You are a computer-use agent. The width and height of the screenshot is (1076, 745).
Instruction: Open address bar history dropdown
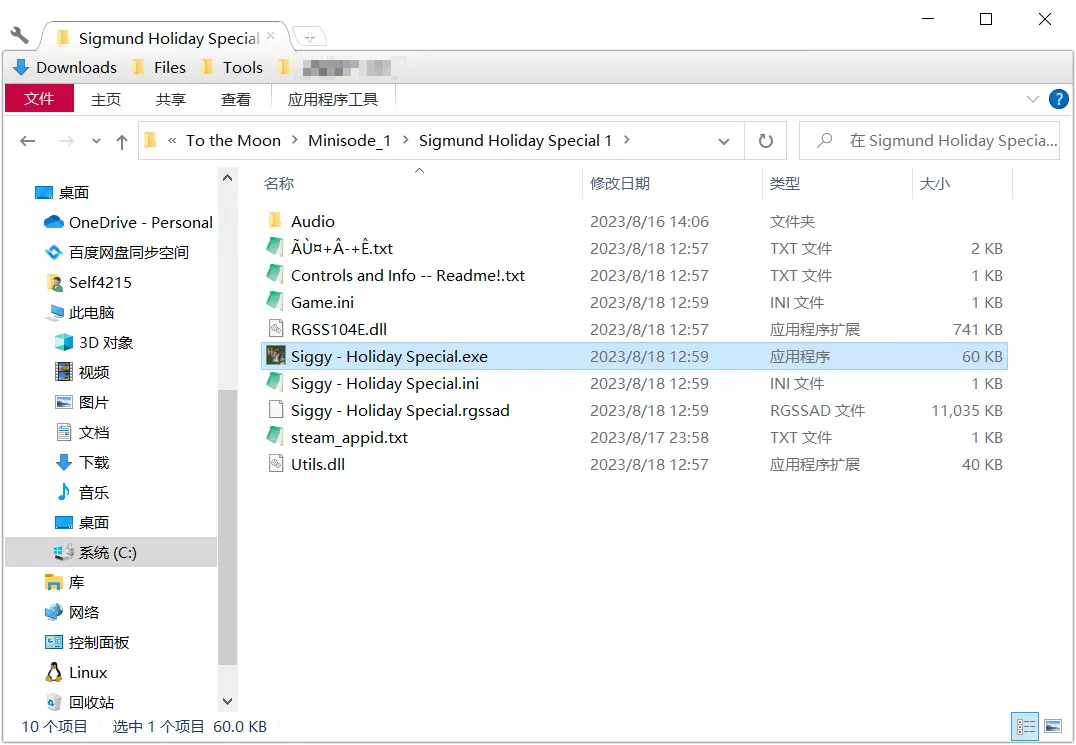coord(724,141)
